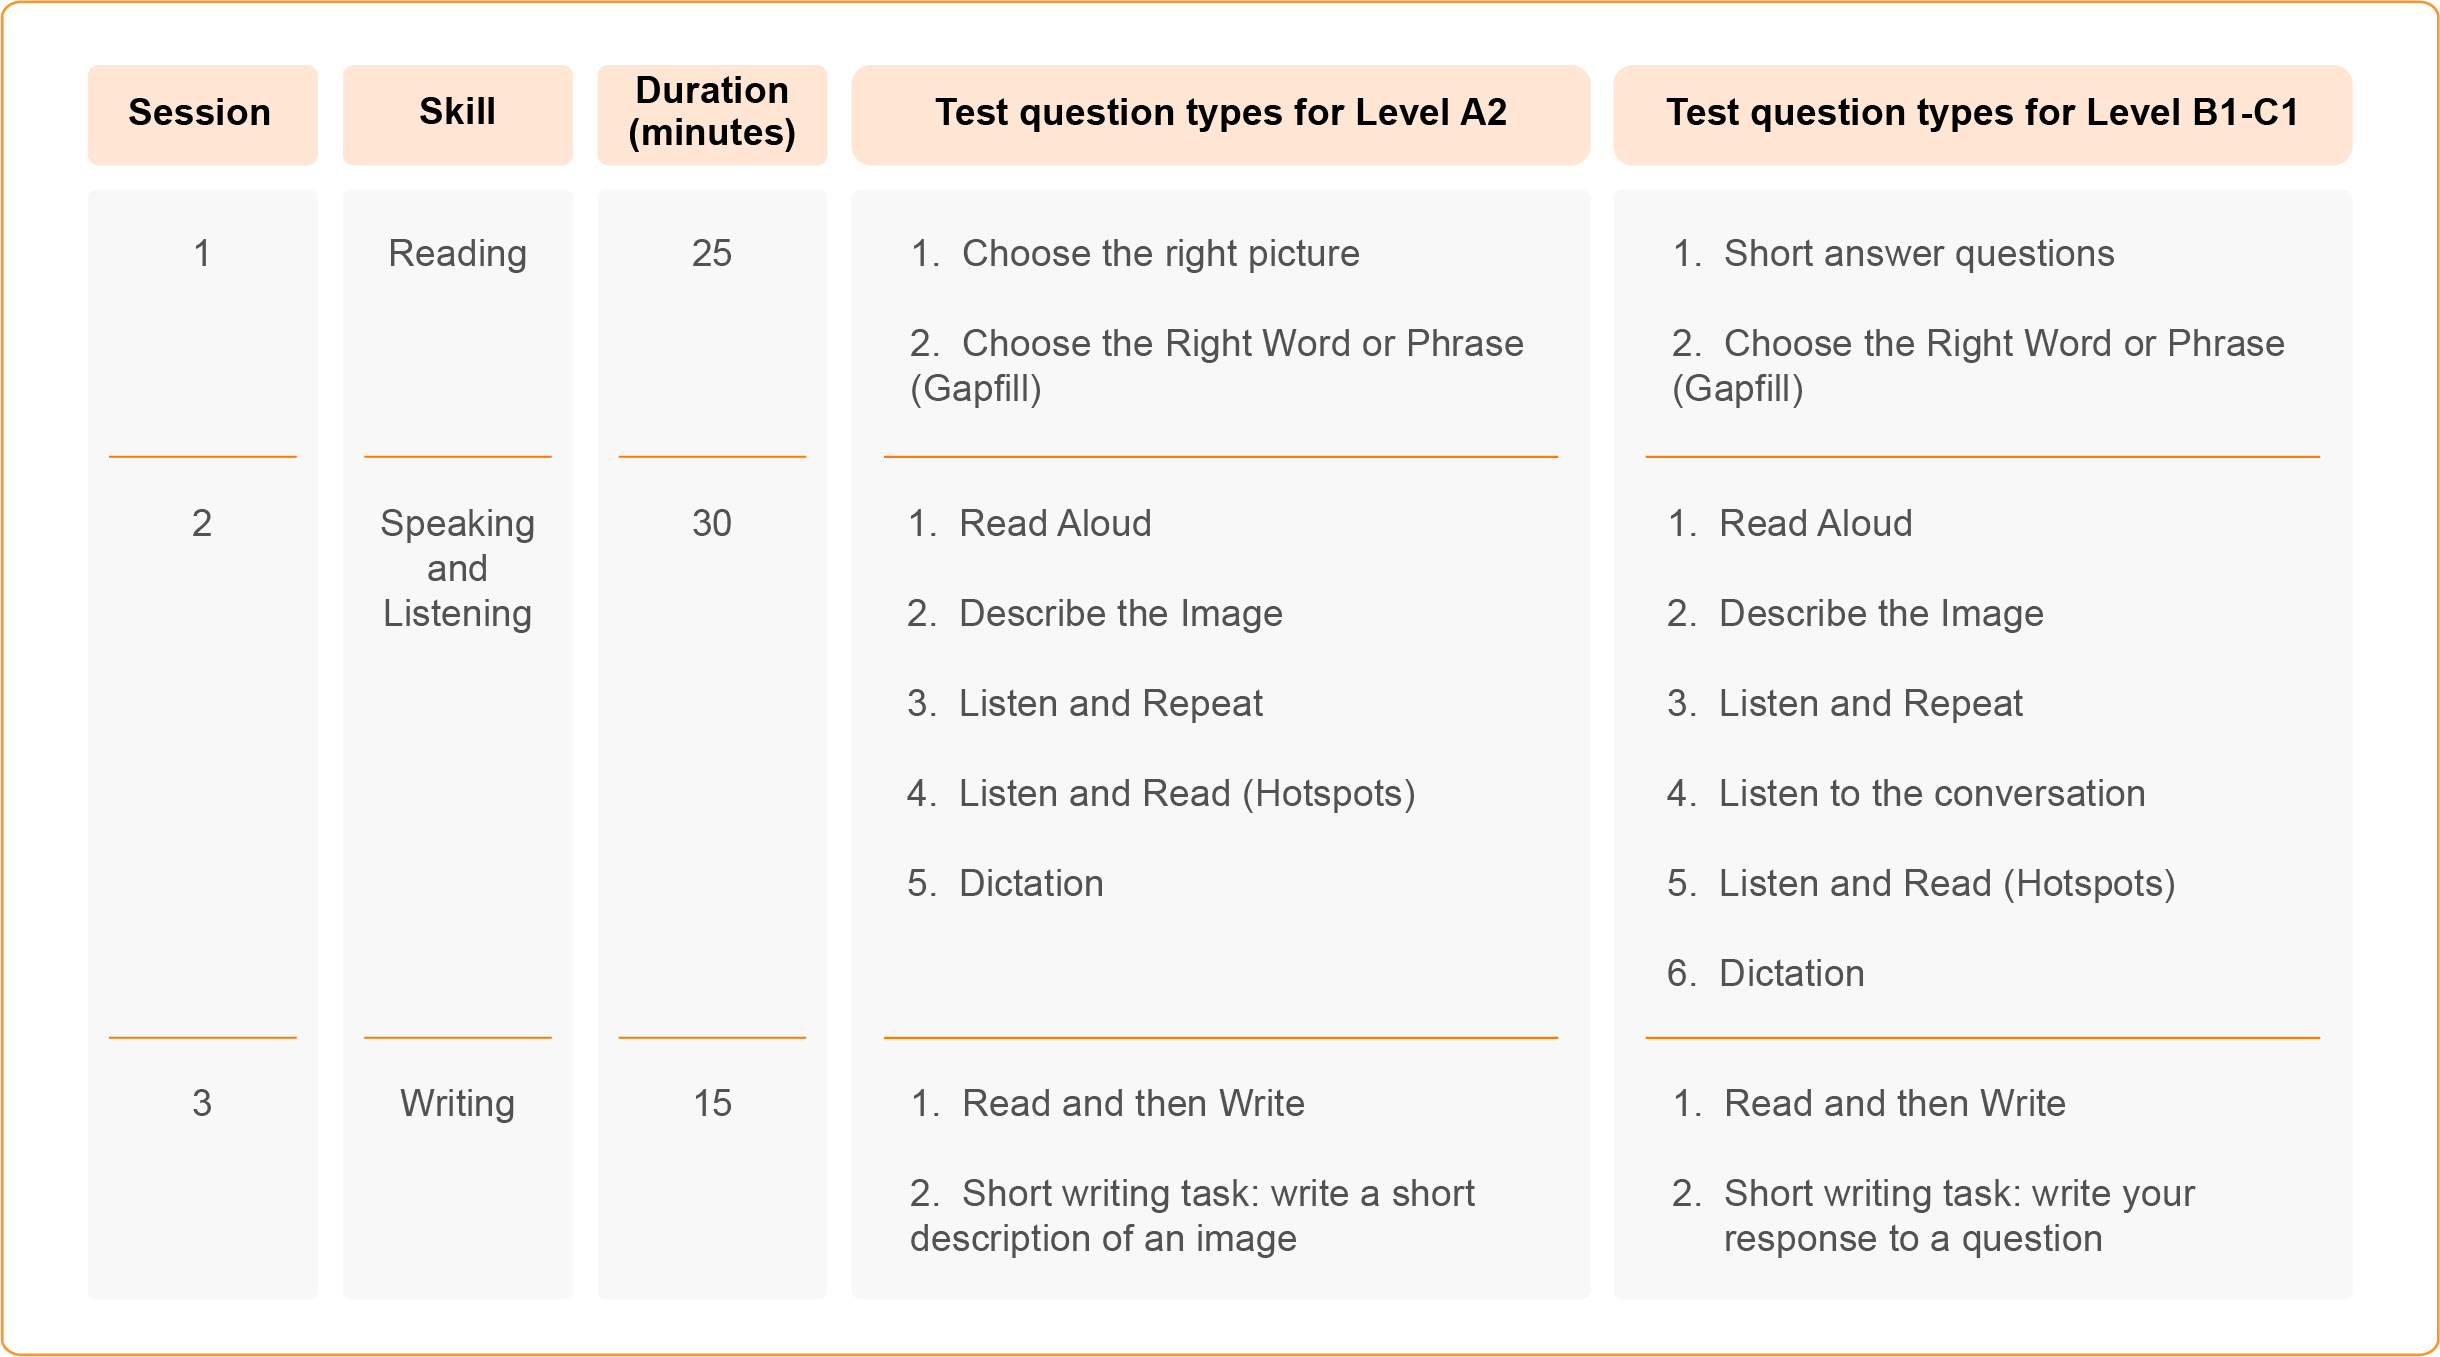Select "Describe the Image" under Level A2
The height and width of the screenshot is (1357, 2440).
[1120, 614]
